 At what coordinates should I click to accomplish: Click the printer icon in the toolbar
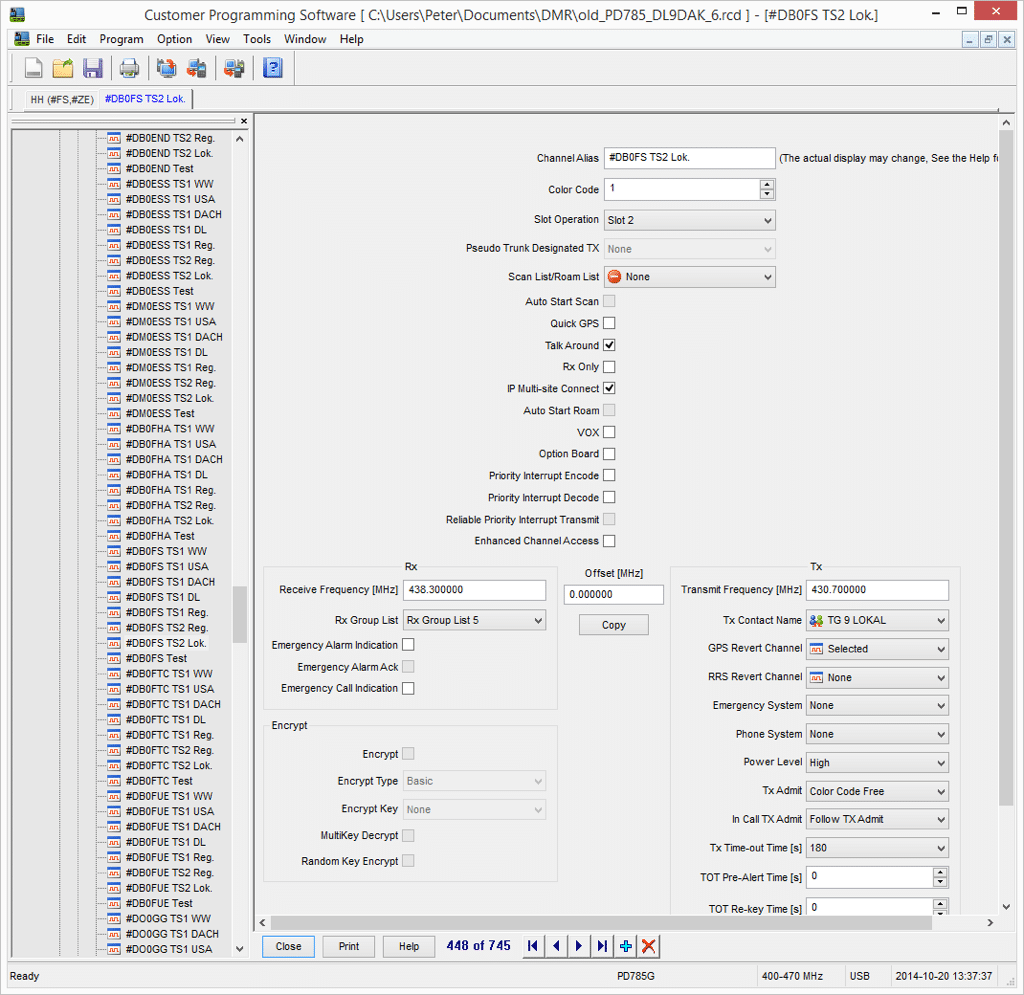pyautogui.click(x=129, y=68)
